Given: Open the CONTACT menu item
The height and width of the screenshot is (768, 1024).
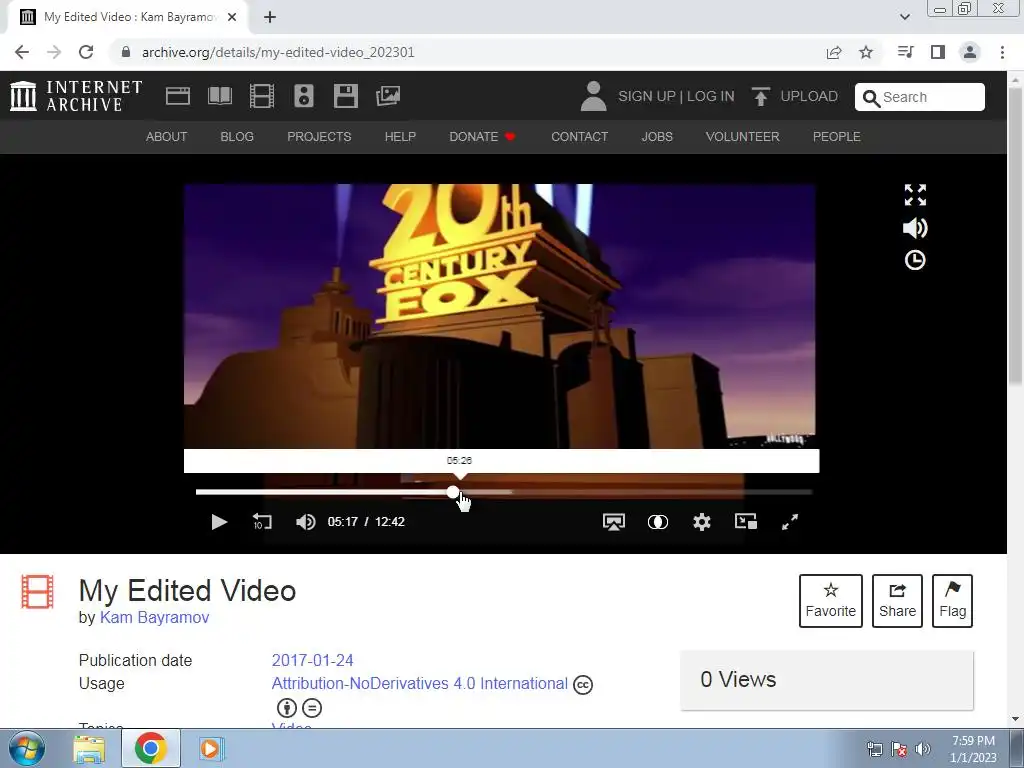Looking at the screenshot, I should pyautogui.click(x=579, y=136).
